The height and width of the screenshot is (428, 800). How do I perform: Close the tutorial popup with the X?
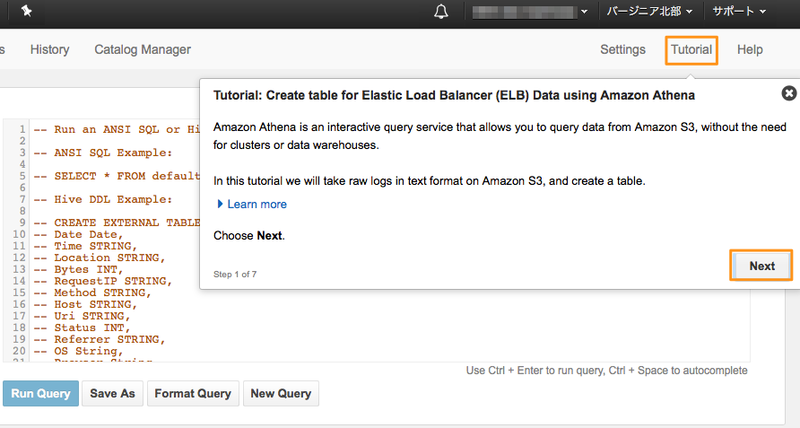(x=789, y=93)
